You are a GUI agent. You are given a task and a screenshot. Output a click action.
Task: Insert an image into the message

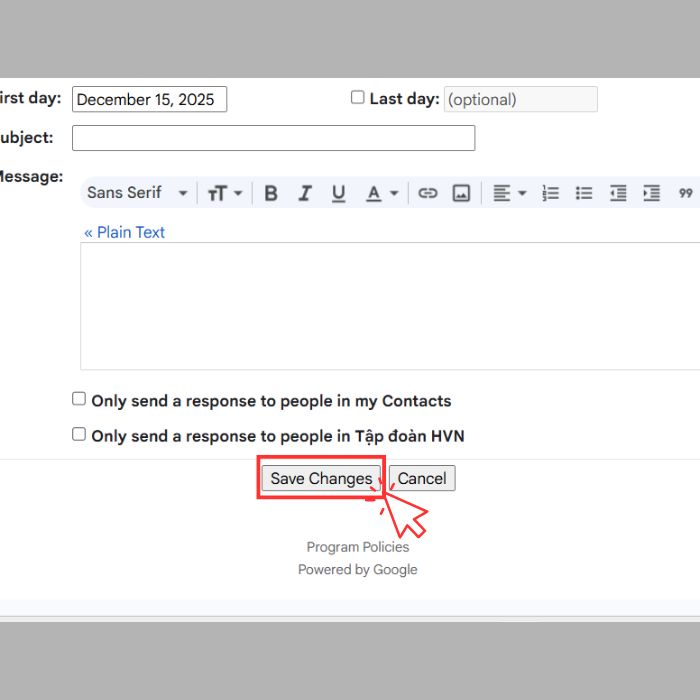[x=461, y=193]
